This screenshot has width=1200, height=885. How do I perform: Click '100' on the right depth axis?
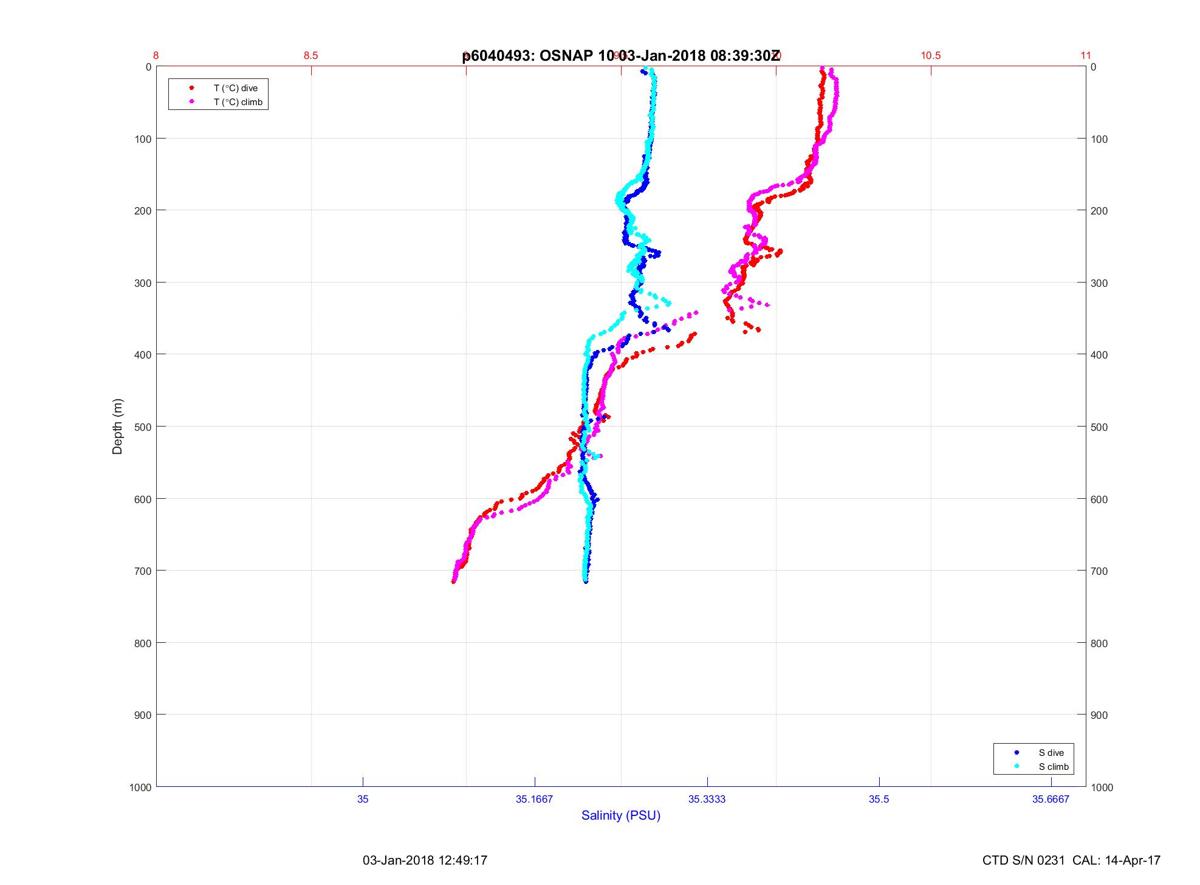tap(1101, 139)
